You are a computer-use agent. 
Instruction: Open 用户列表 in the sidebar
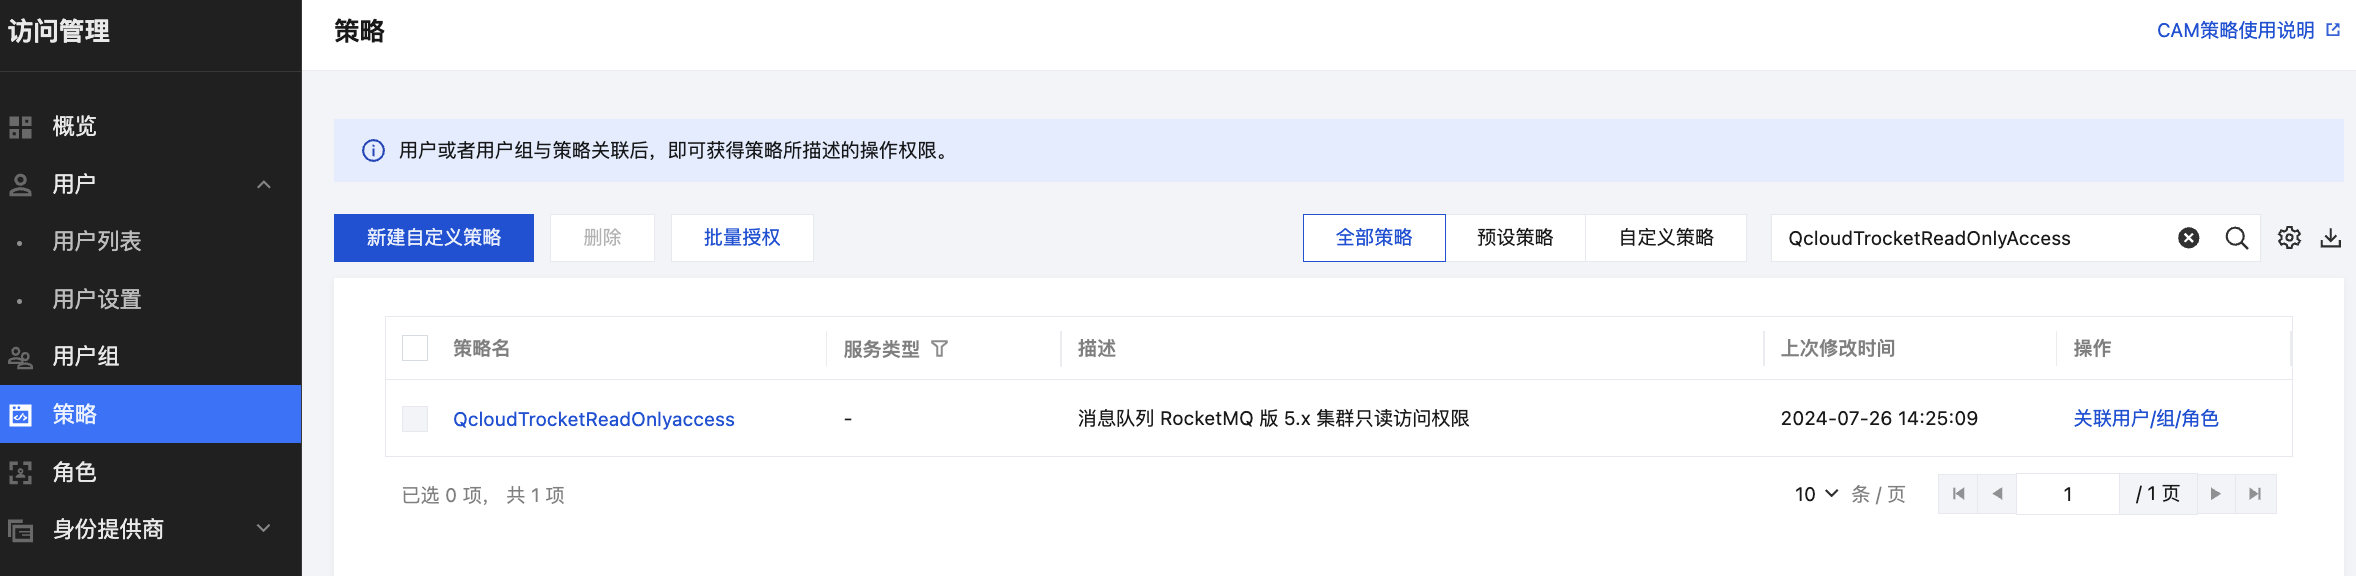(150, 241)
